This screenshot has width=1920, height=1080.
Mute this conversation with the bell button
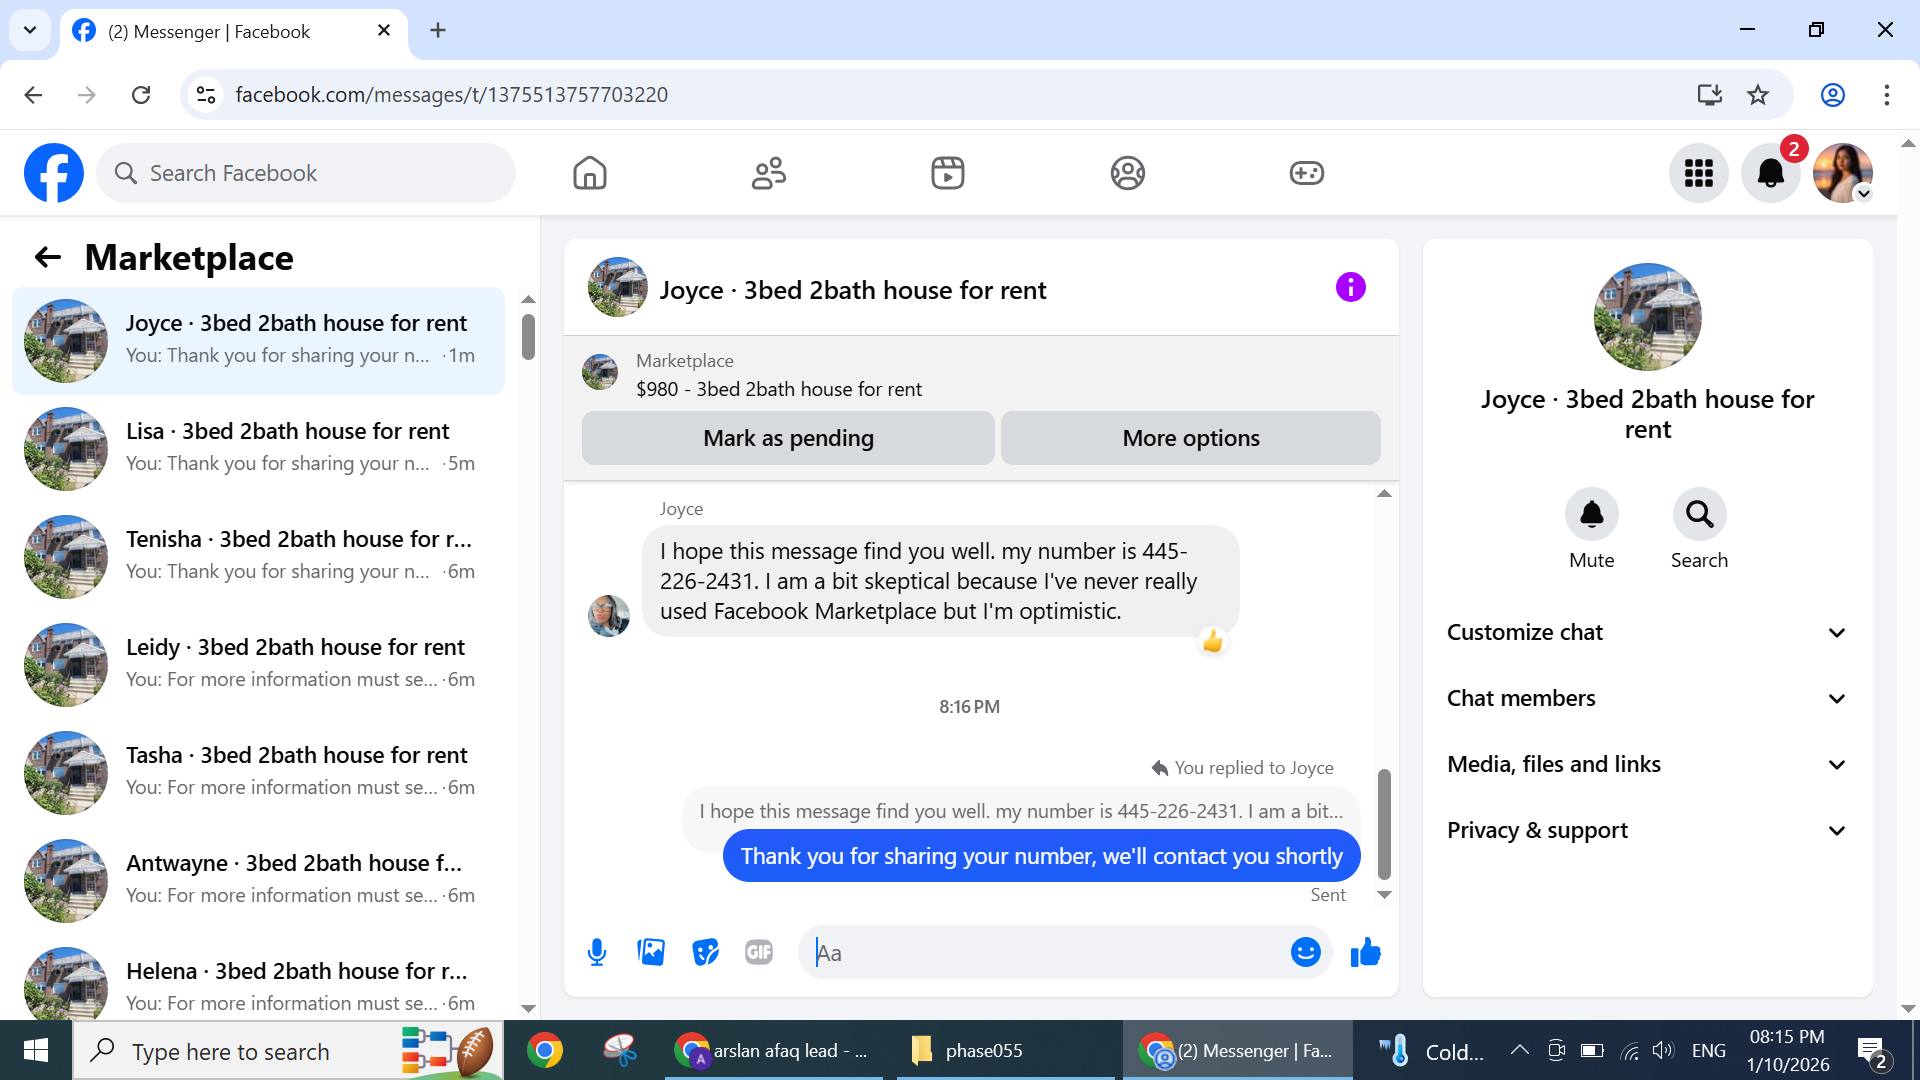coord(1591,514)
